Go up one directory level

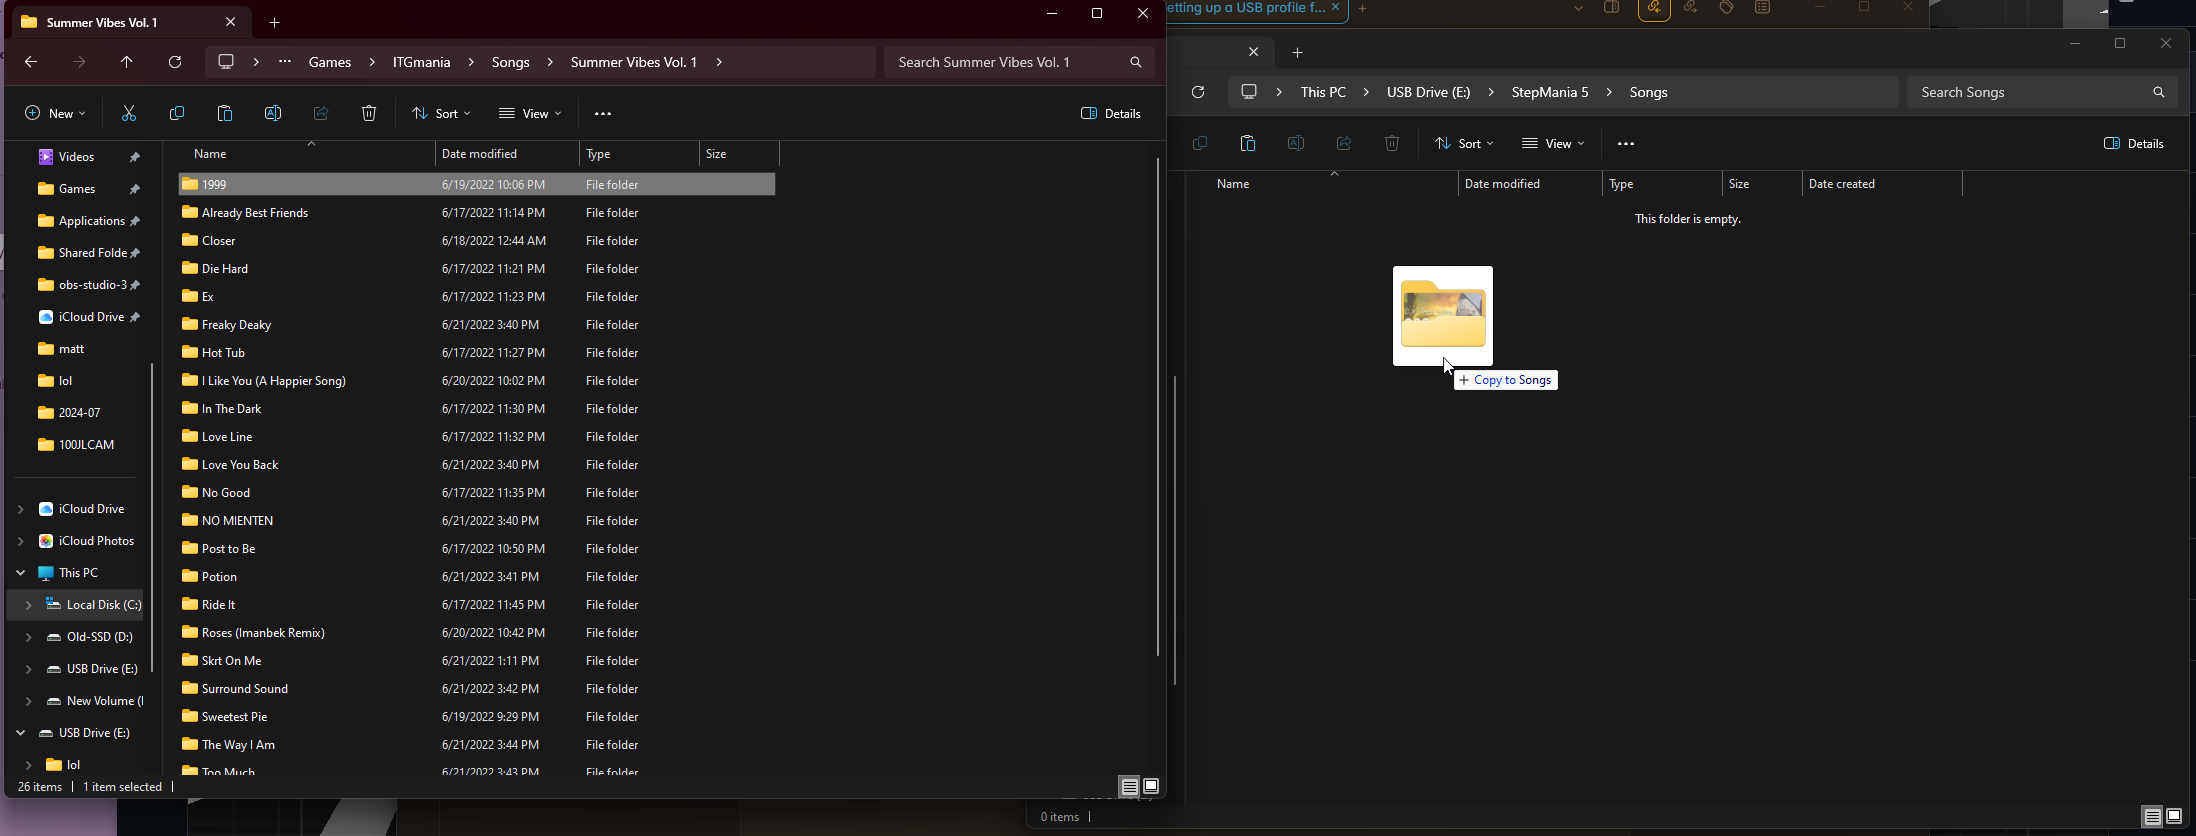click(127, 62)
